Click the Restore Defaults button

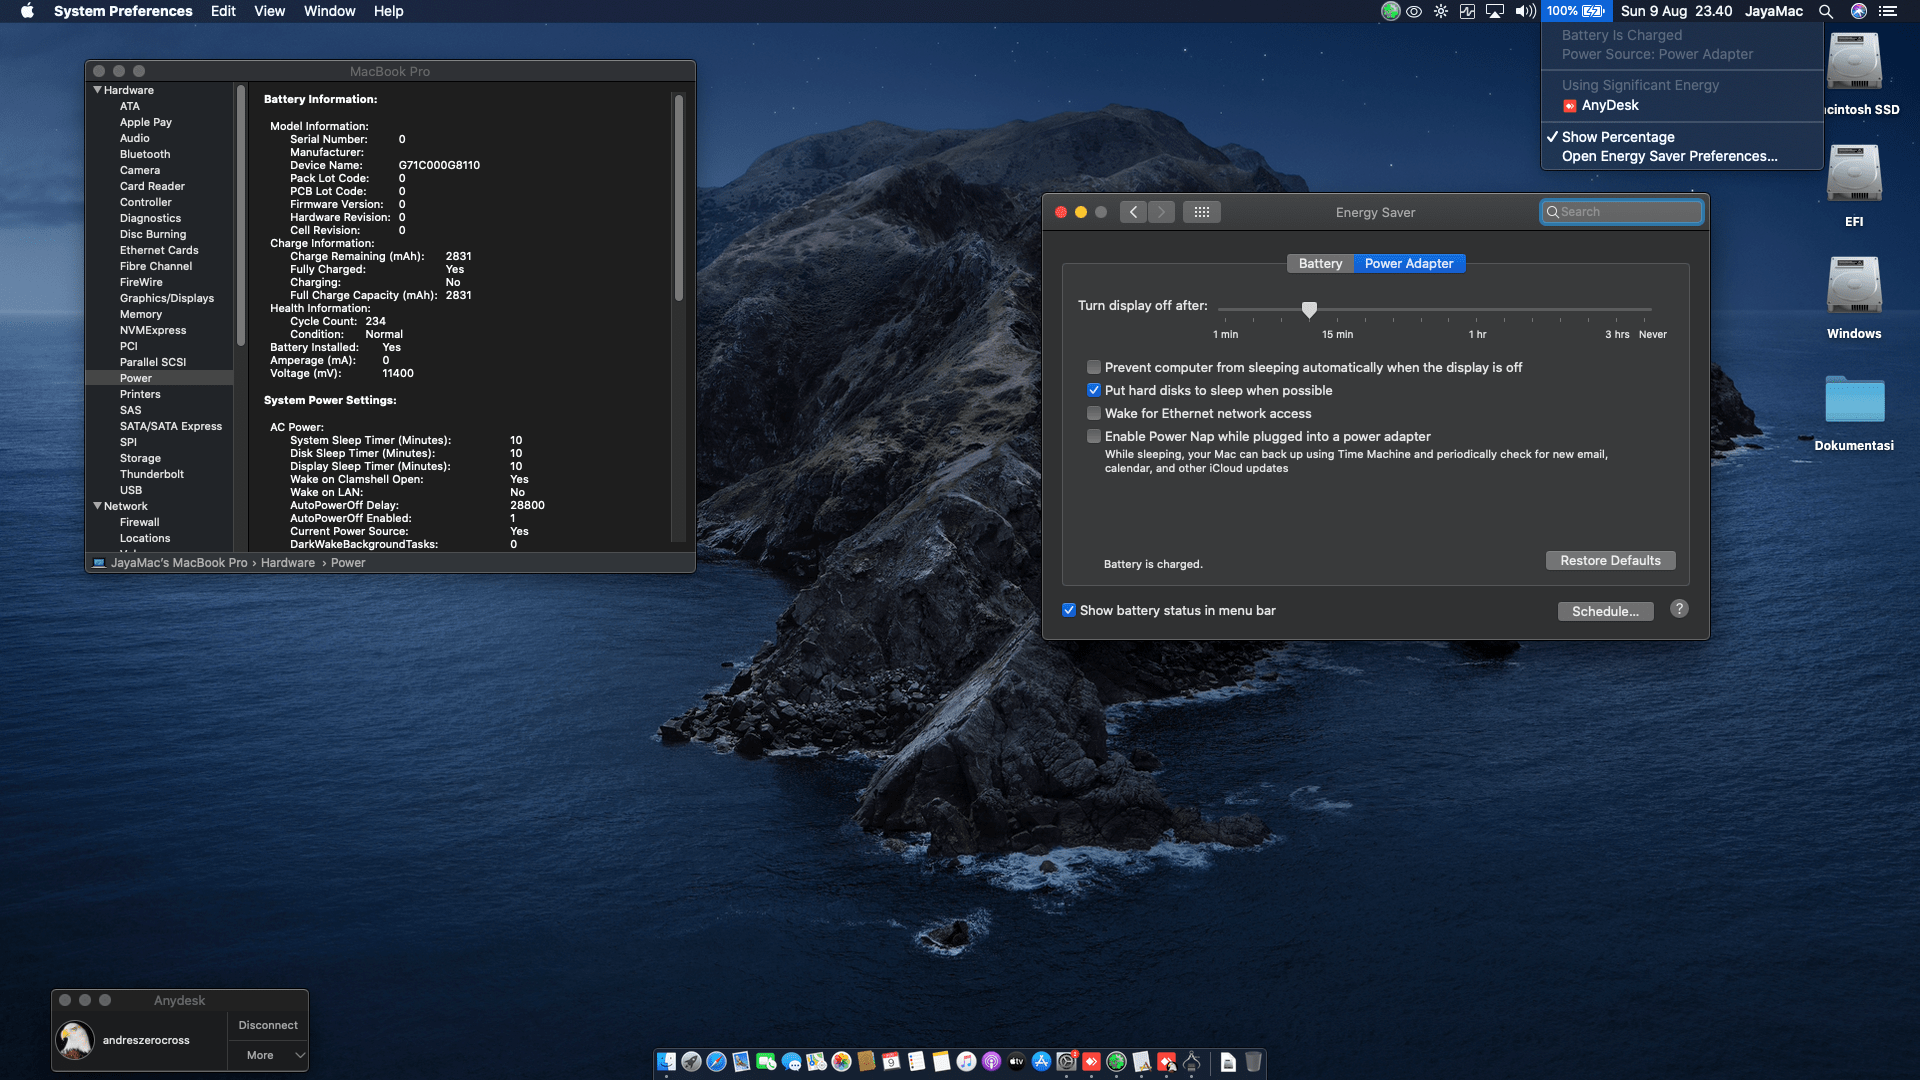click(x=1610, y=560)
